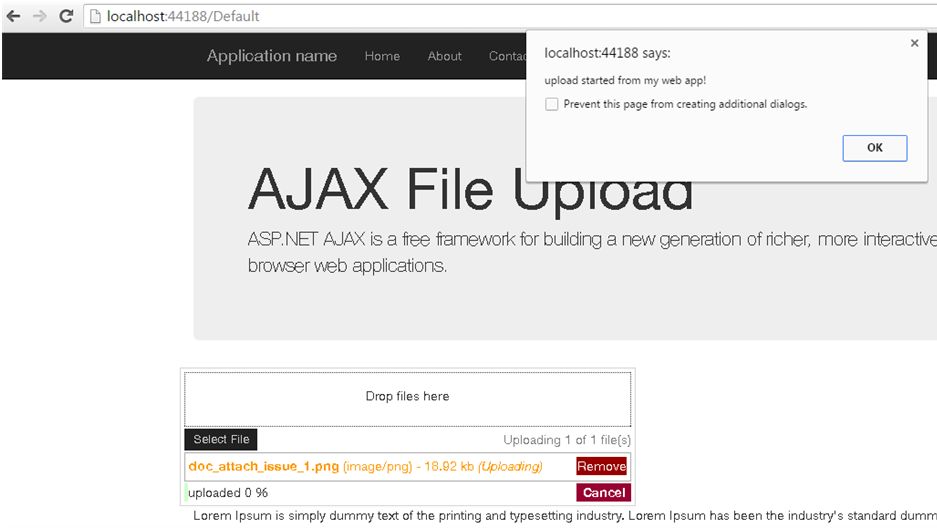Reload the page with the refresh icon
Screen dimensions: 937x530
point(66,16)
